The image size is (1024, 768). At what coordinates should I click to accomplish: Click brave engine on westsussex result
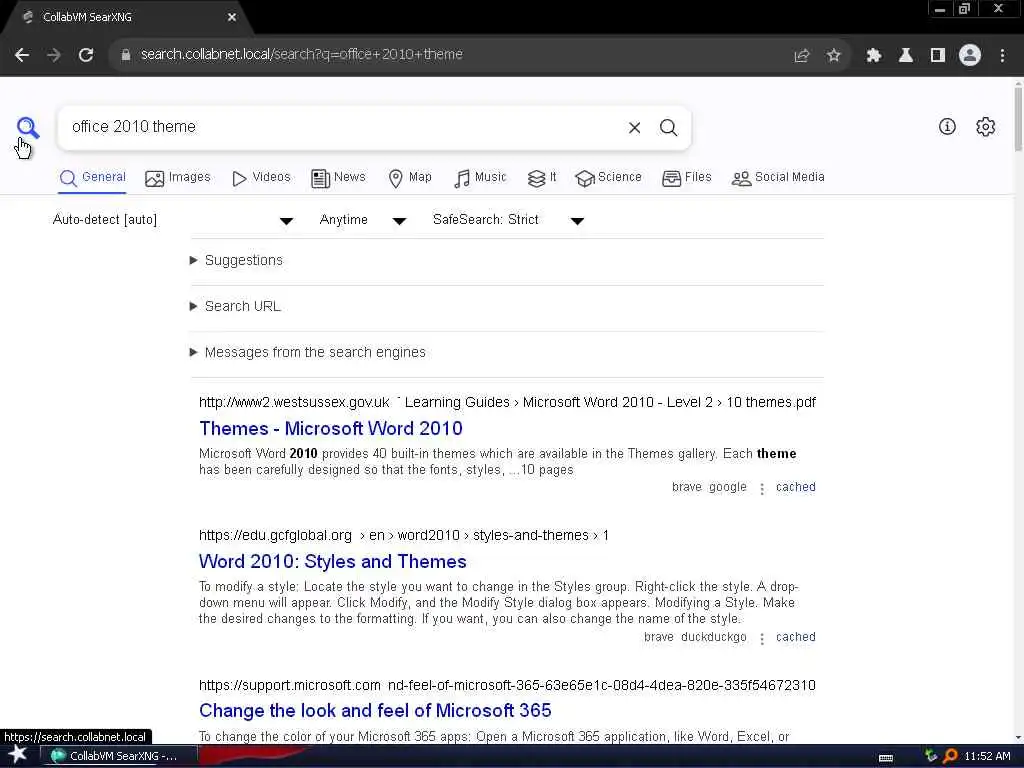coord(686,487)
